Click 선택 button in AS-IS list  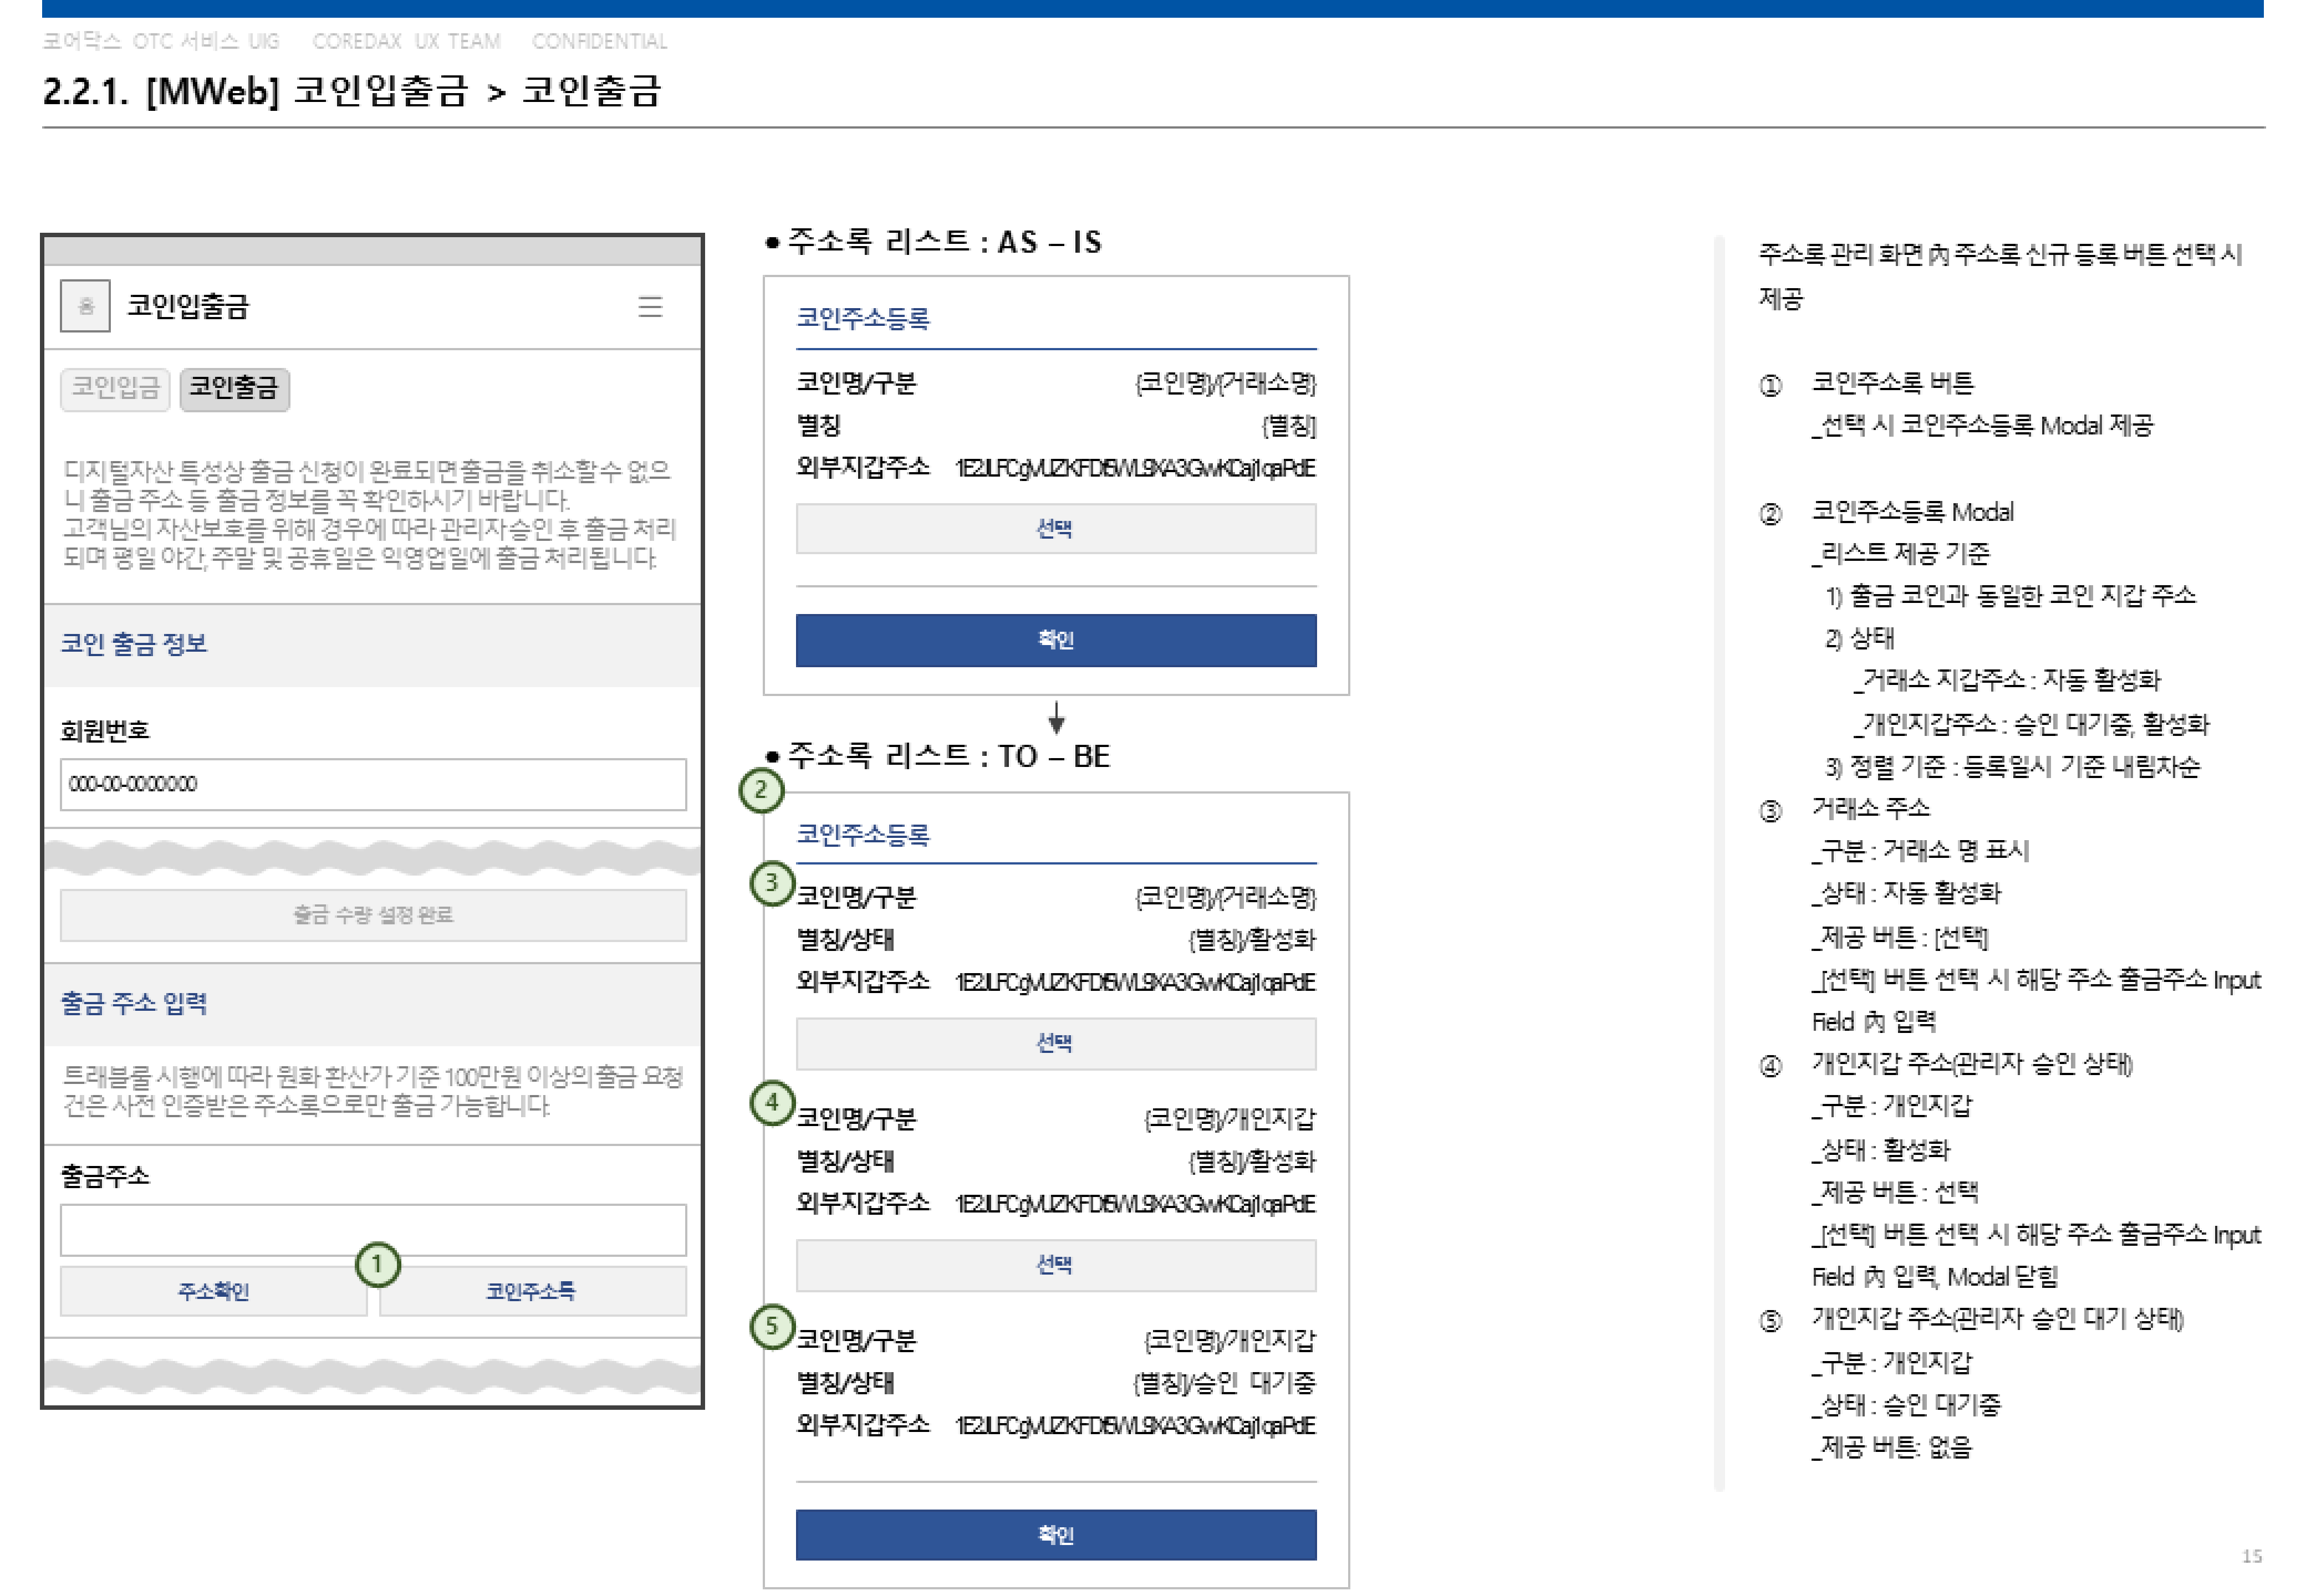click(1055, 528)
